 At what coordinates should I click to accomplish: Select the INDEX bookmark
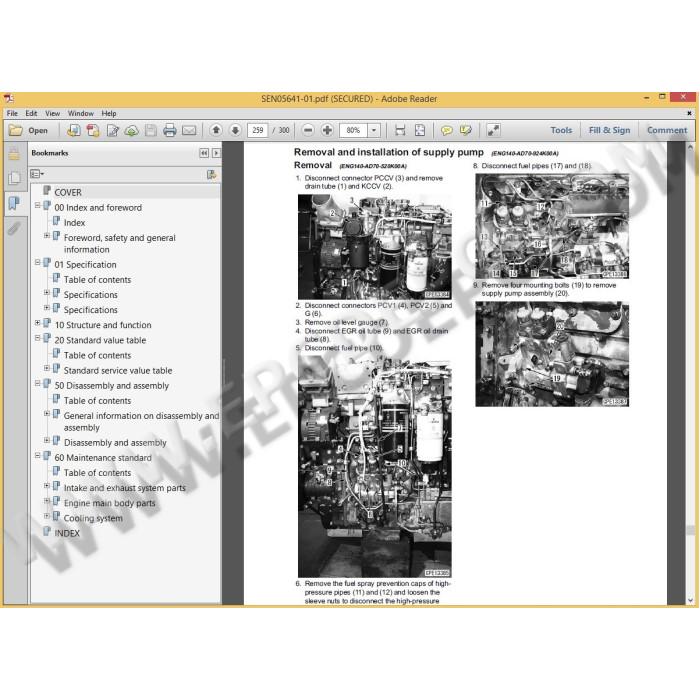coord(67,533)
